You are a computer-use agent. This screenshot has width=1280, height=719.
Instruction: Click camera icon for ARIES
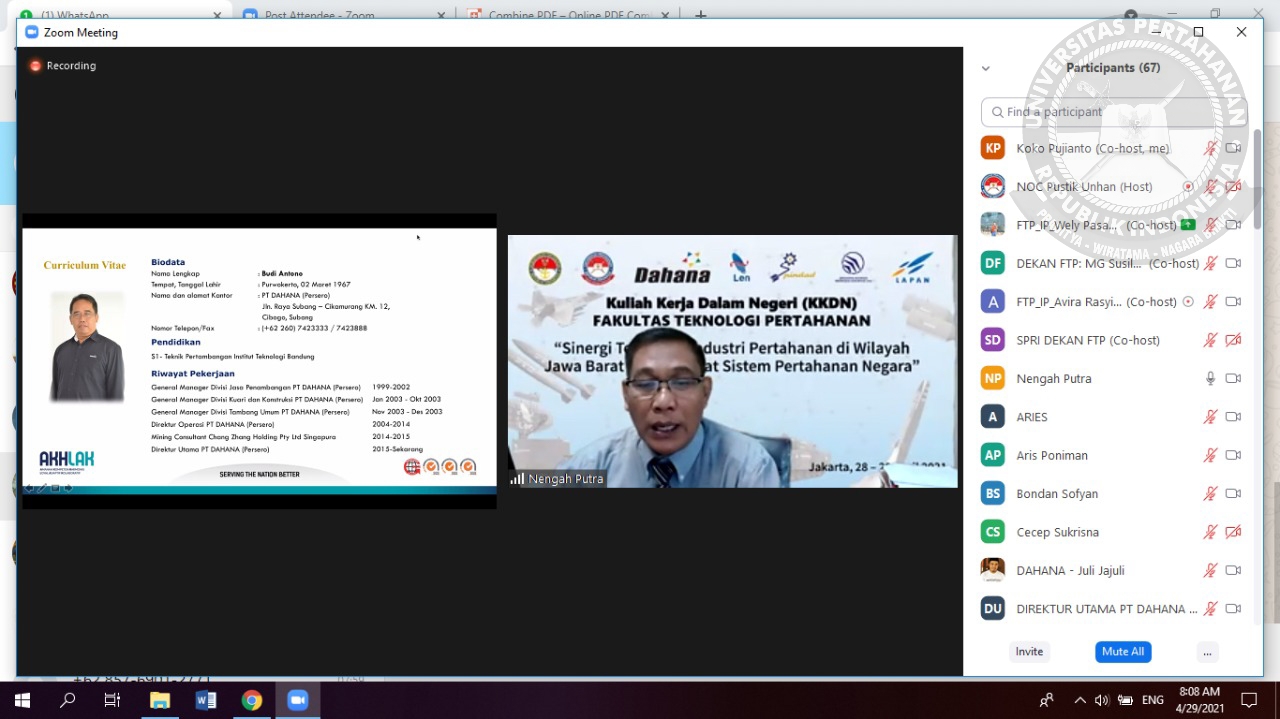click(1233, 417)
